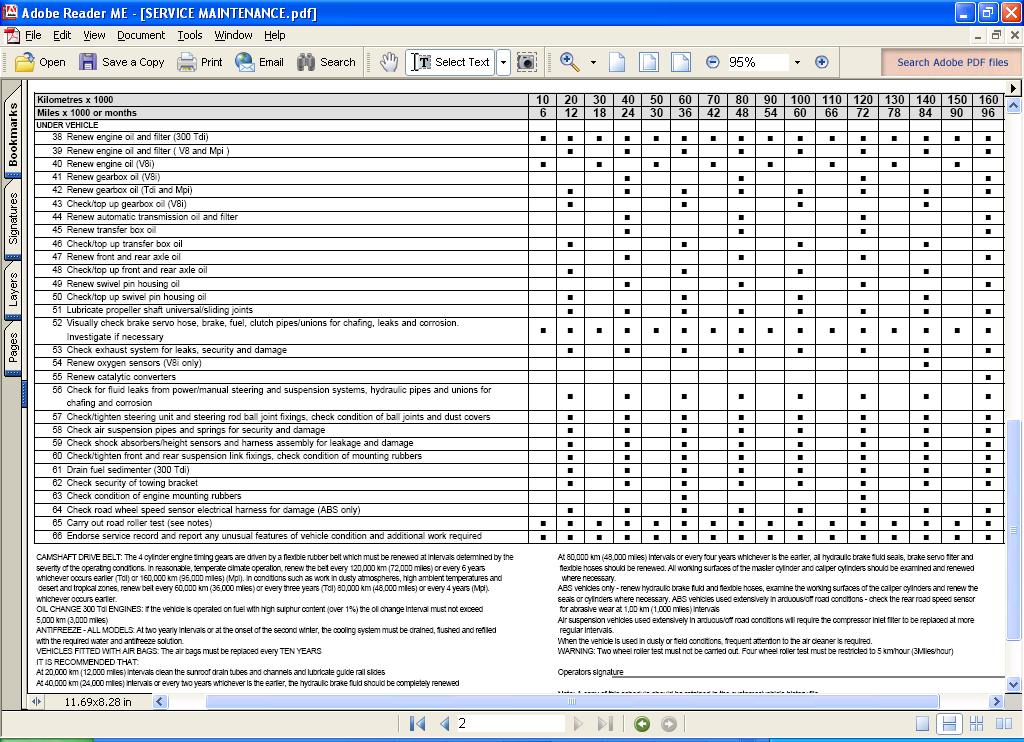
Task: Open the Document menu
Action: click(x=141, y=35)
